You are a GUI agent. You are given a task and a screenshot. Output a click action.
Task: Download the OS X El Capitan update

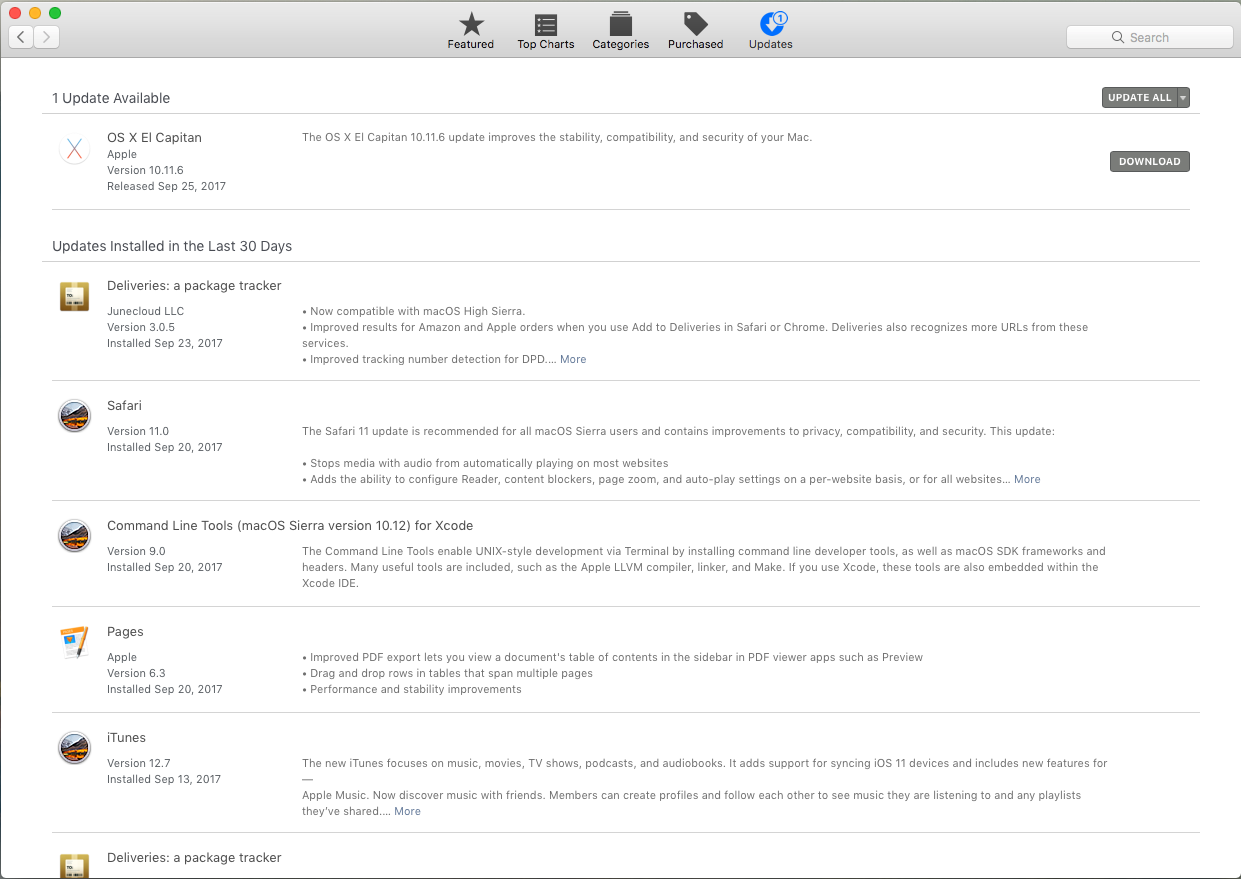(x=1149, y=161)
